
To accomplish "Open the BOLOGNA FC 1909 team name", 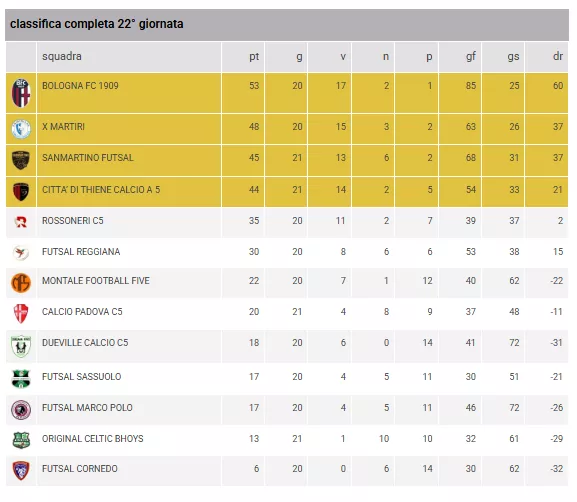I will pyautogui.click(x=80, y=86).
